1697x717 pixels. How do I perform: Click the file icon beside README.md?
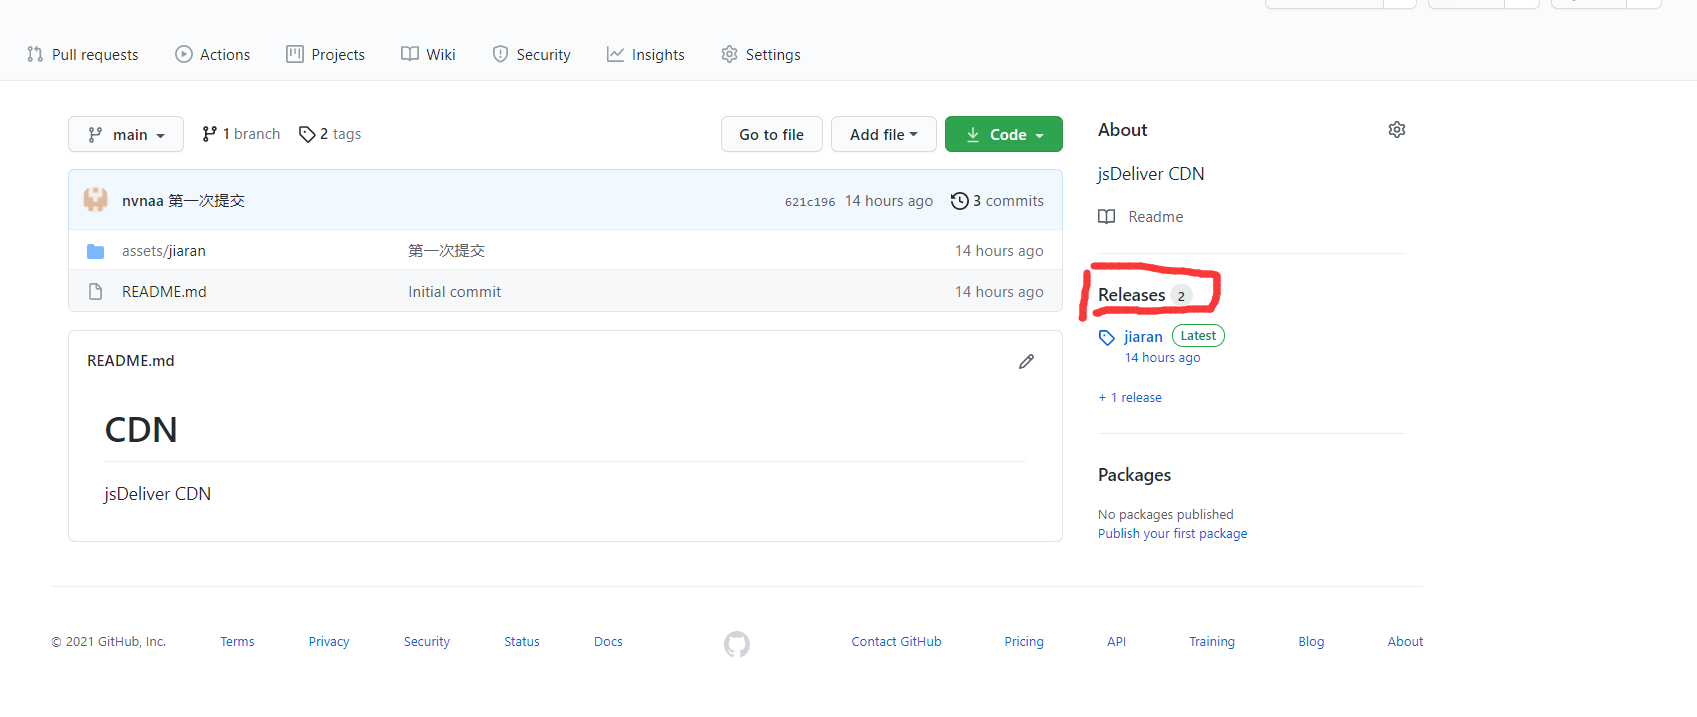(x=96, y=292)
